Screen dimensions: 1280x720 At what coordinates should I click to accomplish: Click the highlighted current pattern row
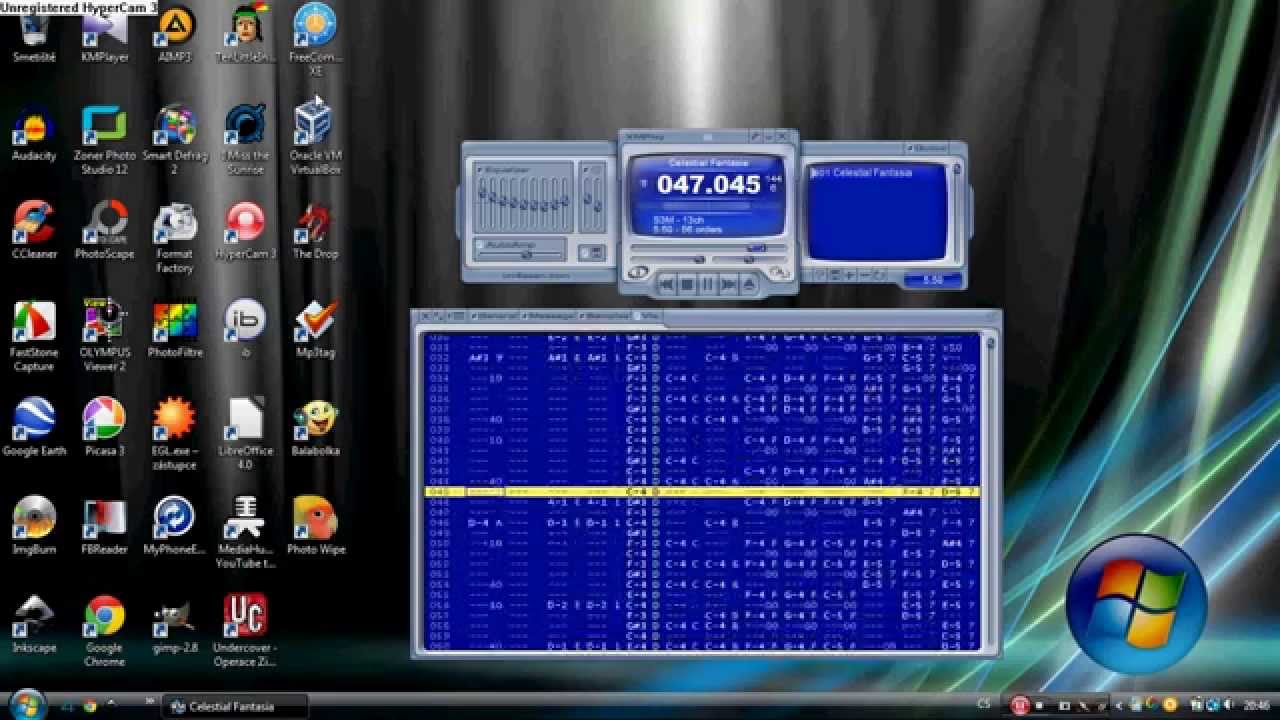[x=702, y=492]
